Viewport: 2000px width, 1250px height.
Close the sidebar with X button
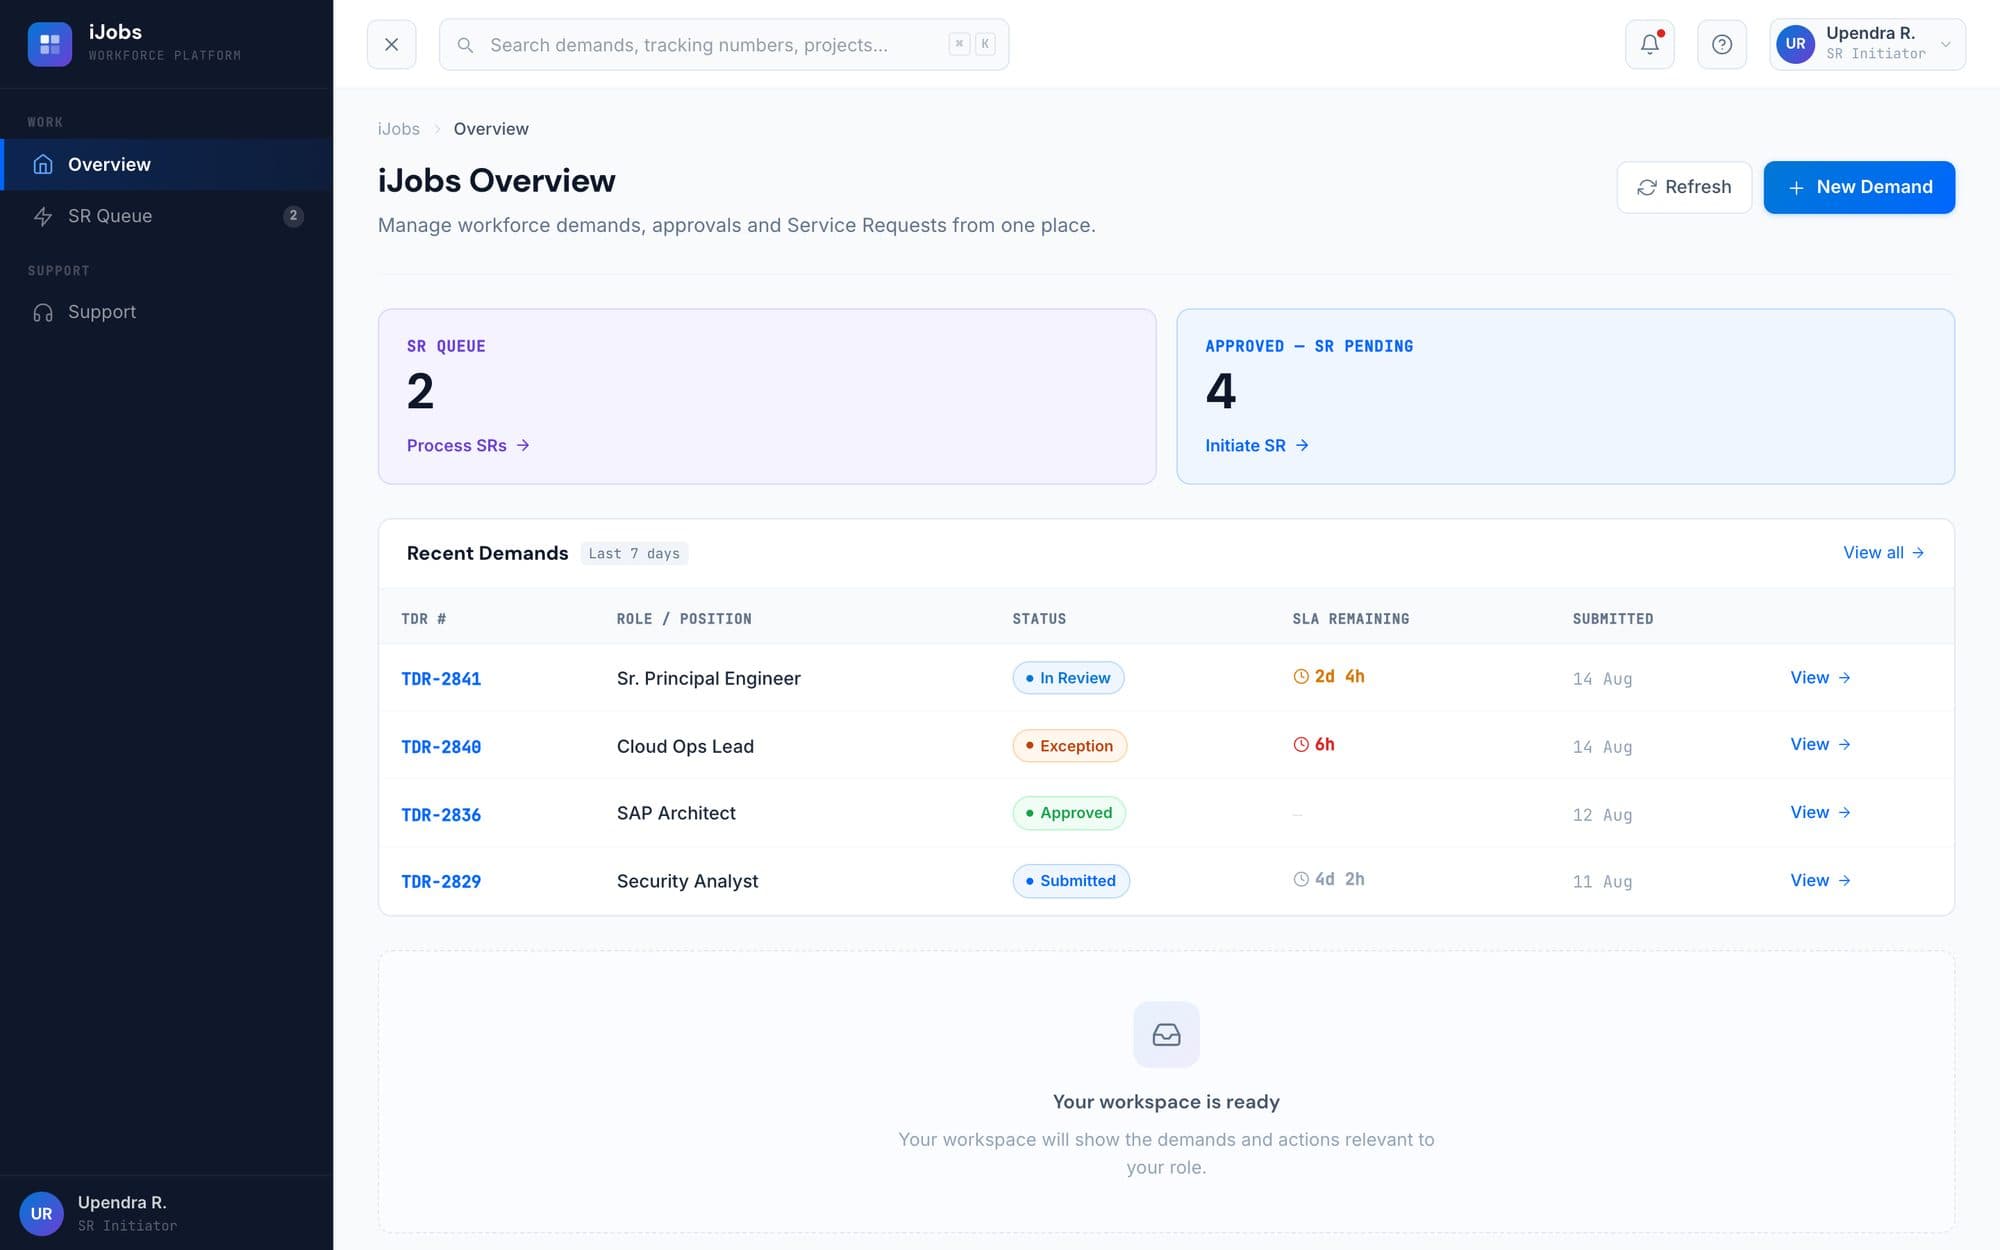point(391,44)
